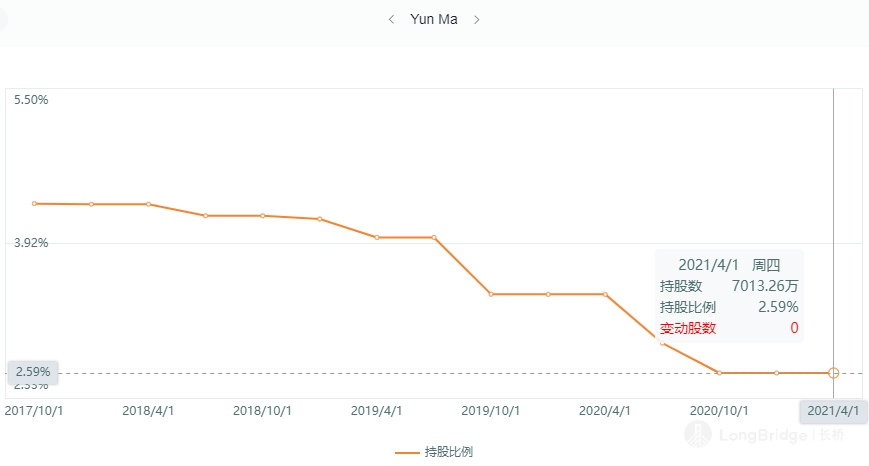
Task: Click the data point above 2019/4/1
Action: (x=377, y=237)
